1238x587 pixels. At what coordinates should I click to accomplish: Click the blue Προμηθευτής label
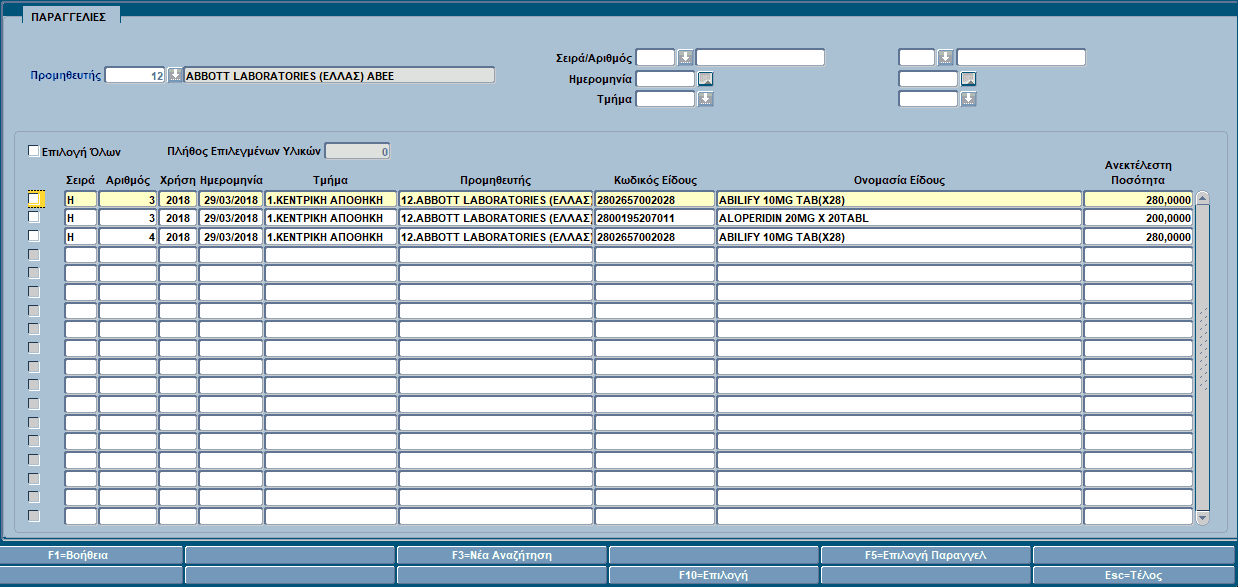pos(65,75)
